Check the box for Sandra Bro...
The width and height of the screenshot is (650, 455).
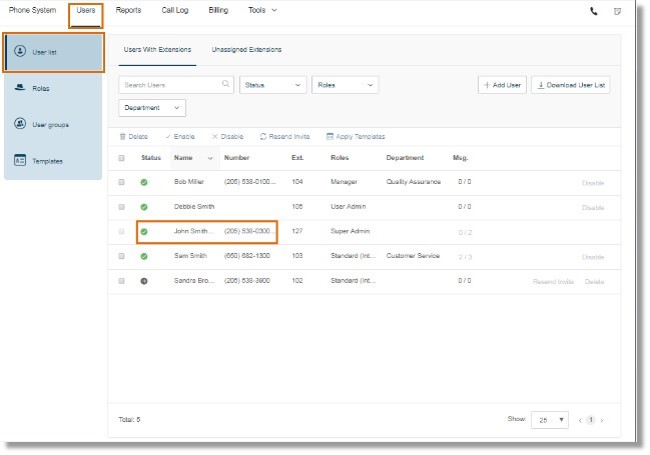[x=121, y=281]
